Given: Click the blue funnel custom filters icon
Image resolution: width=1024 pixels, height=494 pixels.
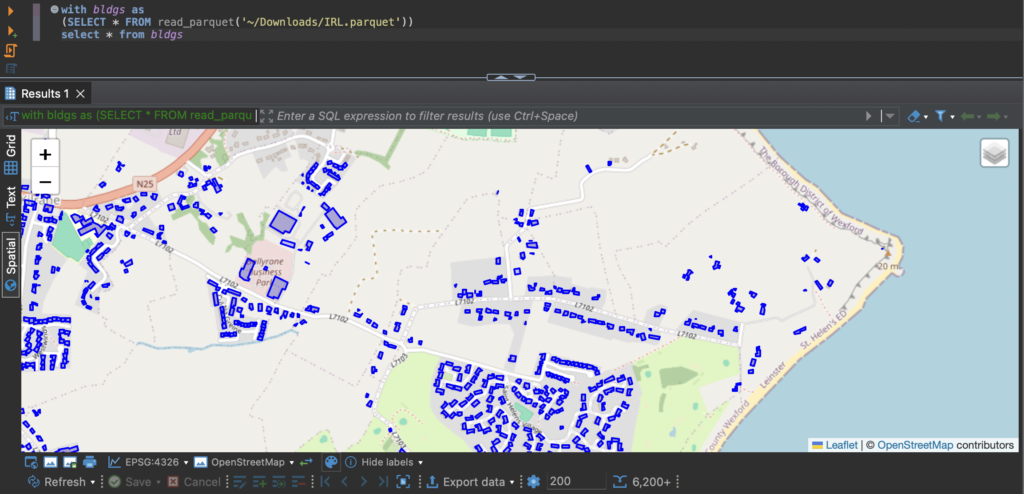Looking at the screenshot, I should 940,116.
